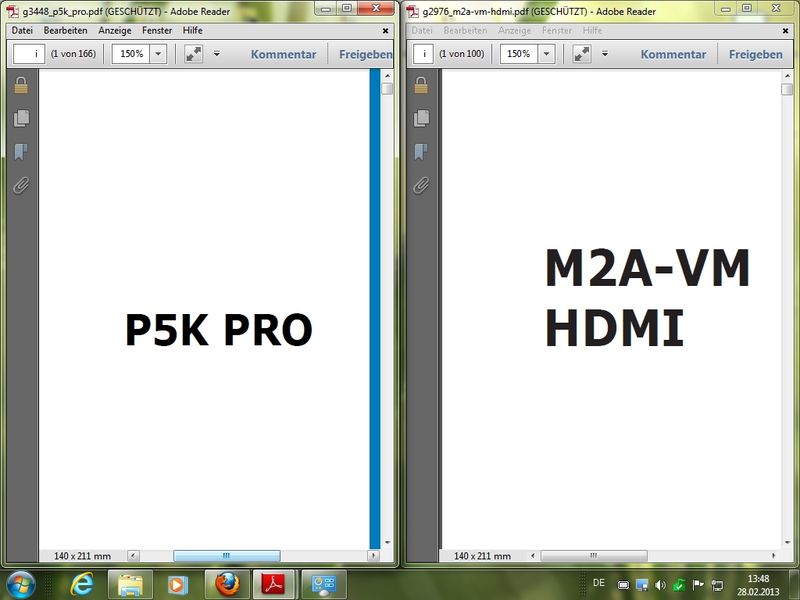Open attachments paperclip in M2A-VM window
The height and width of the screenshot is (600, 800).
pyautogui.click(x=421, y=185)
